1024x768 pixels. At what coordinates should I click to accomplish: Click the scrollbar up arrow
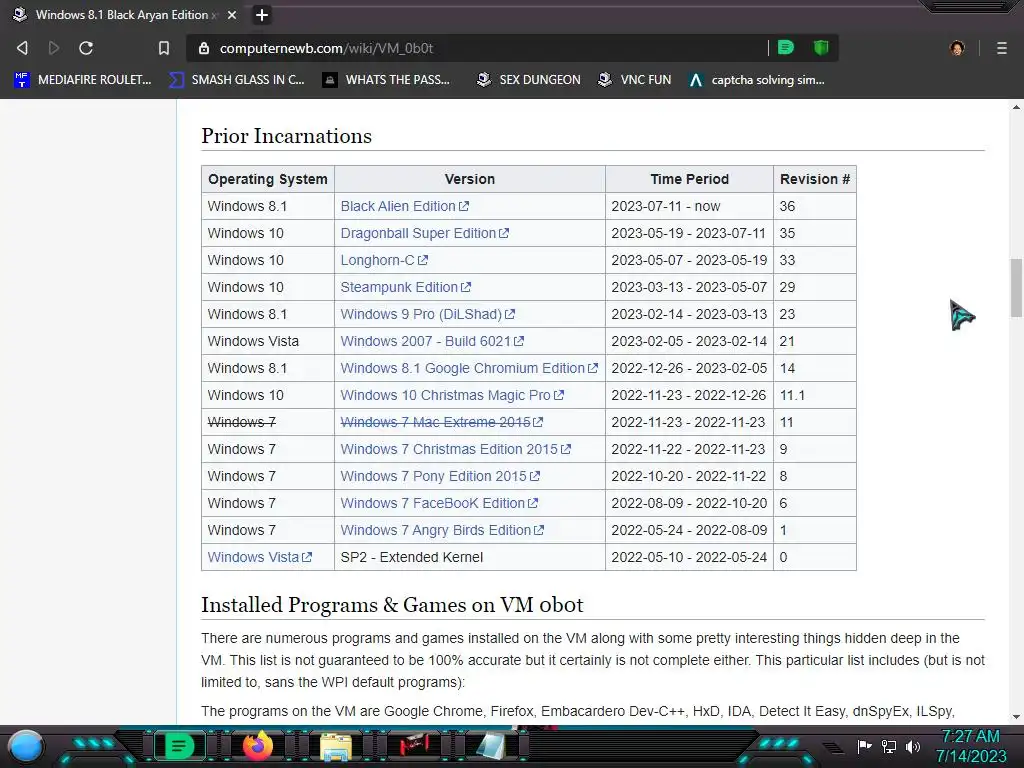pyautogui.click(x=1016, y=107)
